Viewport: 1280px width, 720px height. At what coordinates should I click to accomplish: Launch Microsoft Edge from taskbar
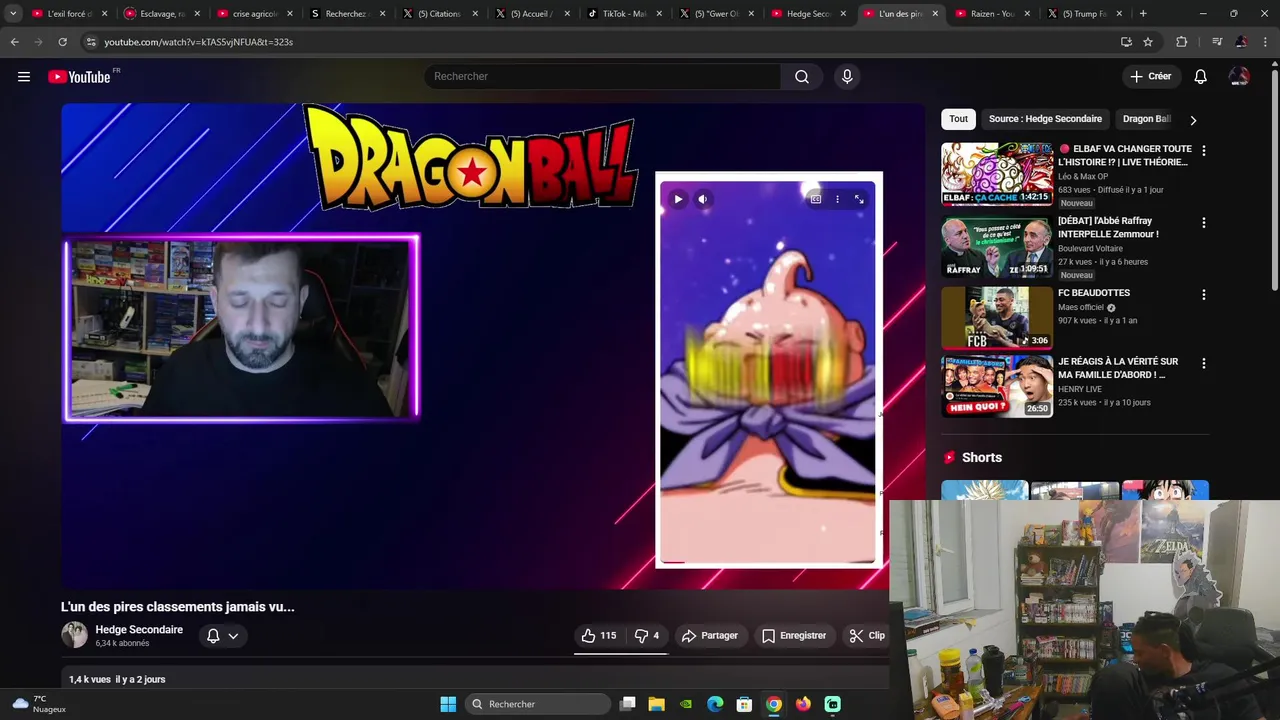715,704
